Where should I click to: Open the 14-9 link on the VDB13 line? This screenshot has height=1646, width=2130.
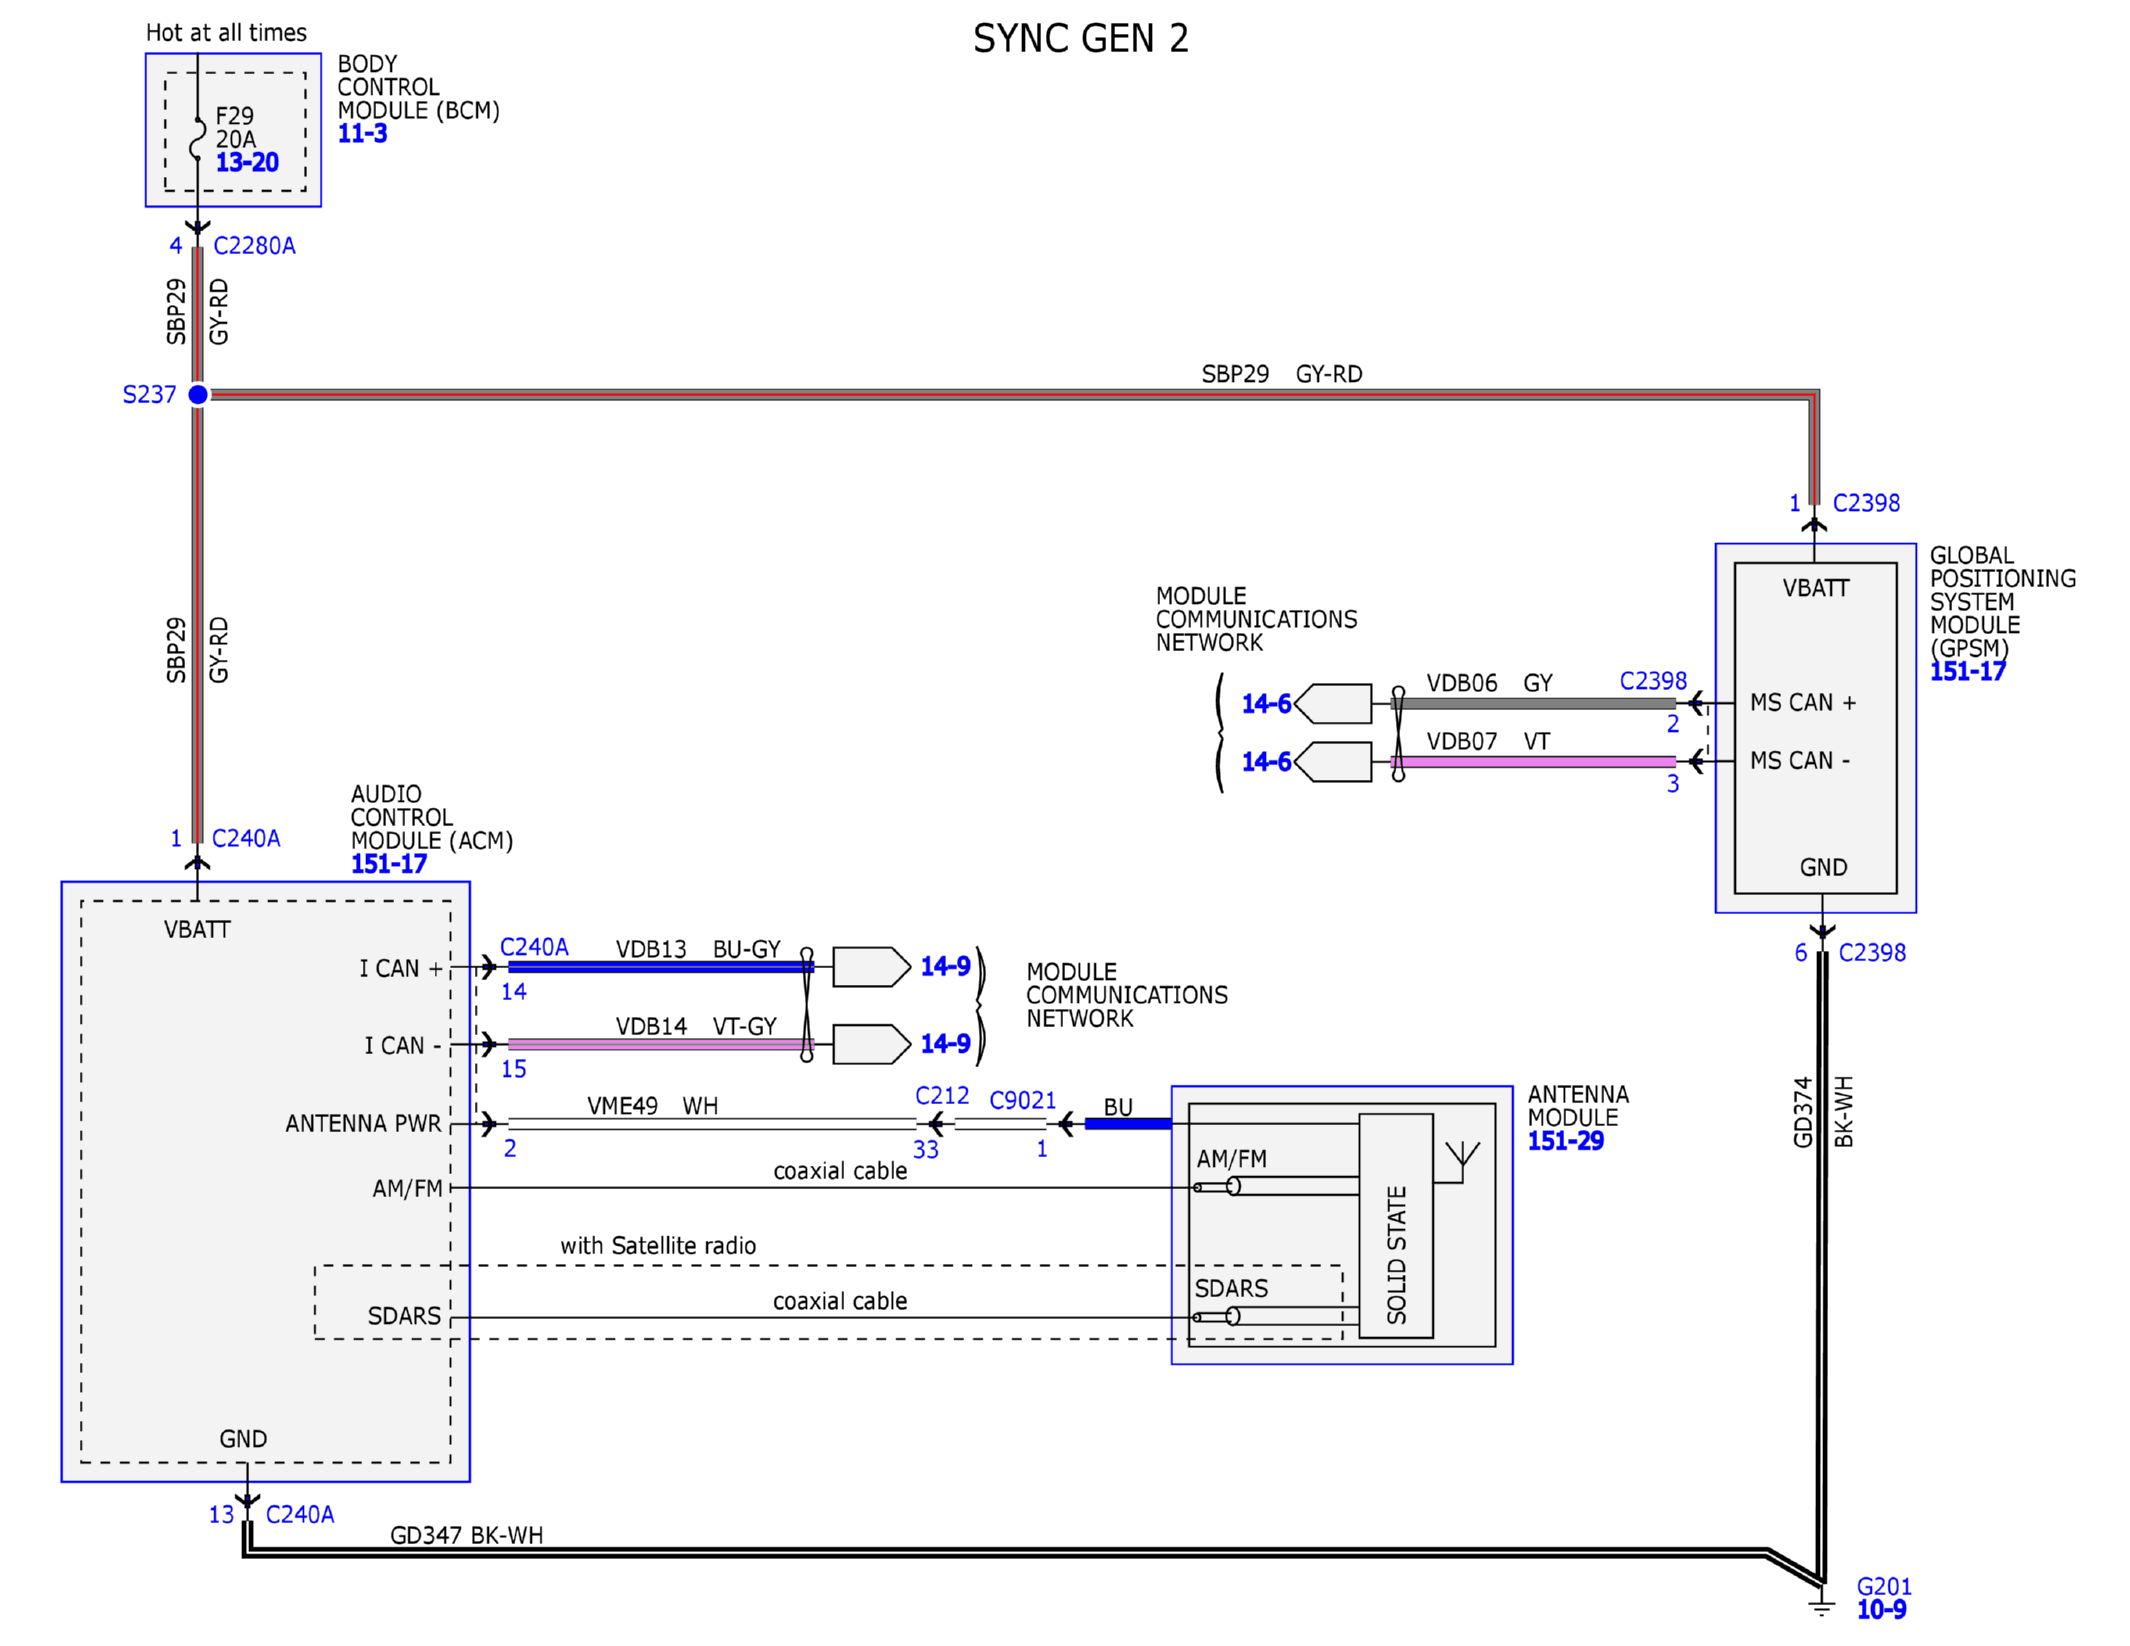pos(945,966)
